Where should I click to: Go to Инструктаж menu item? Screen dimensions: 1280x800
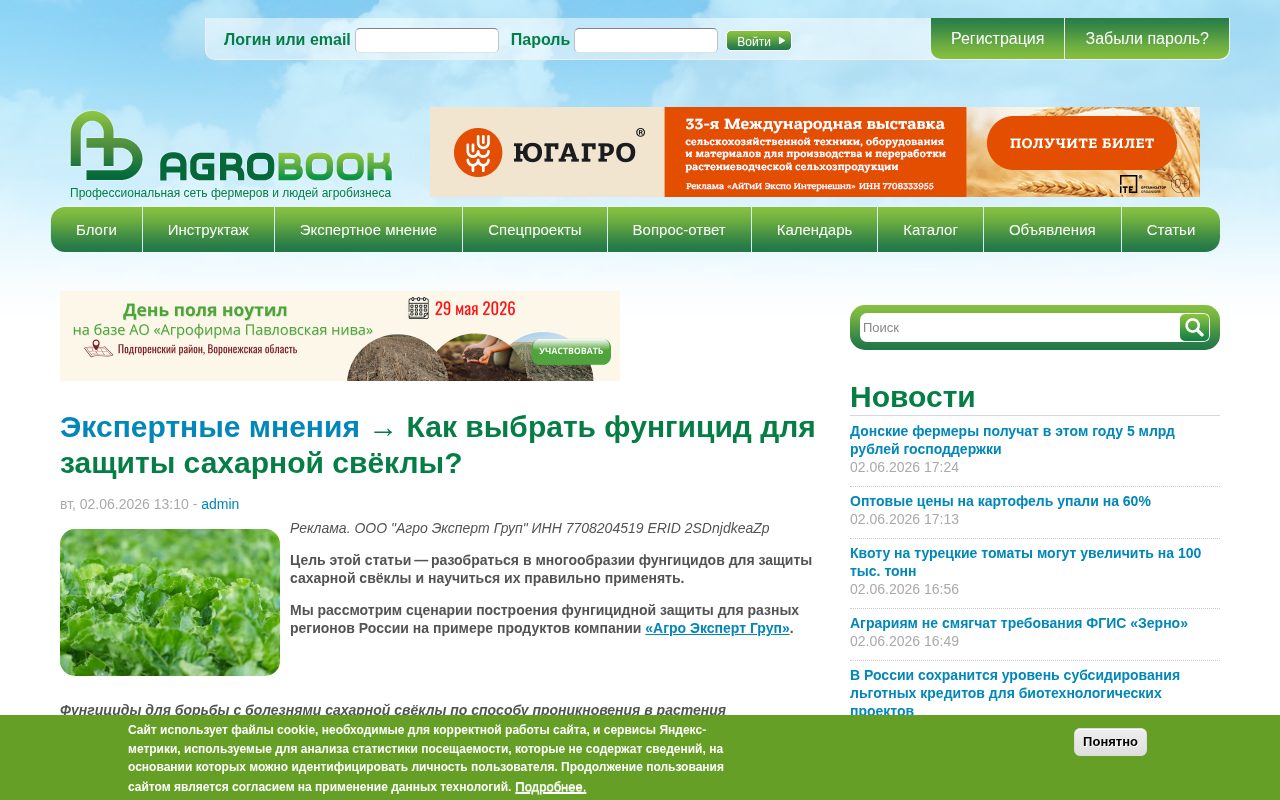click(x=208, y=230)
